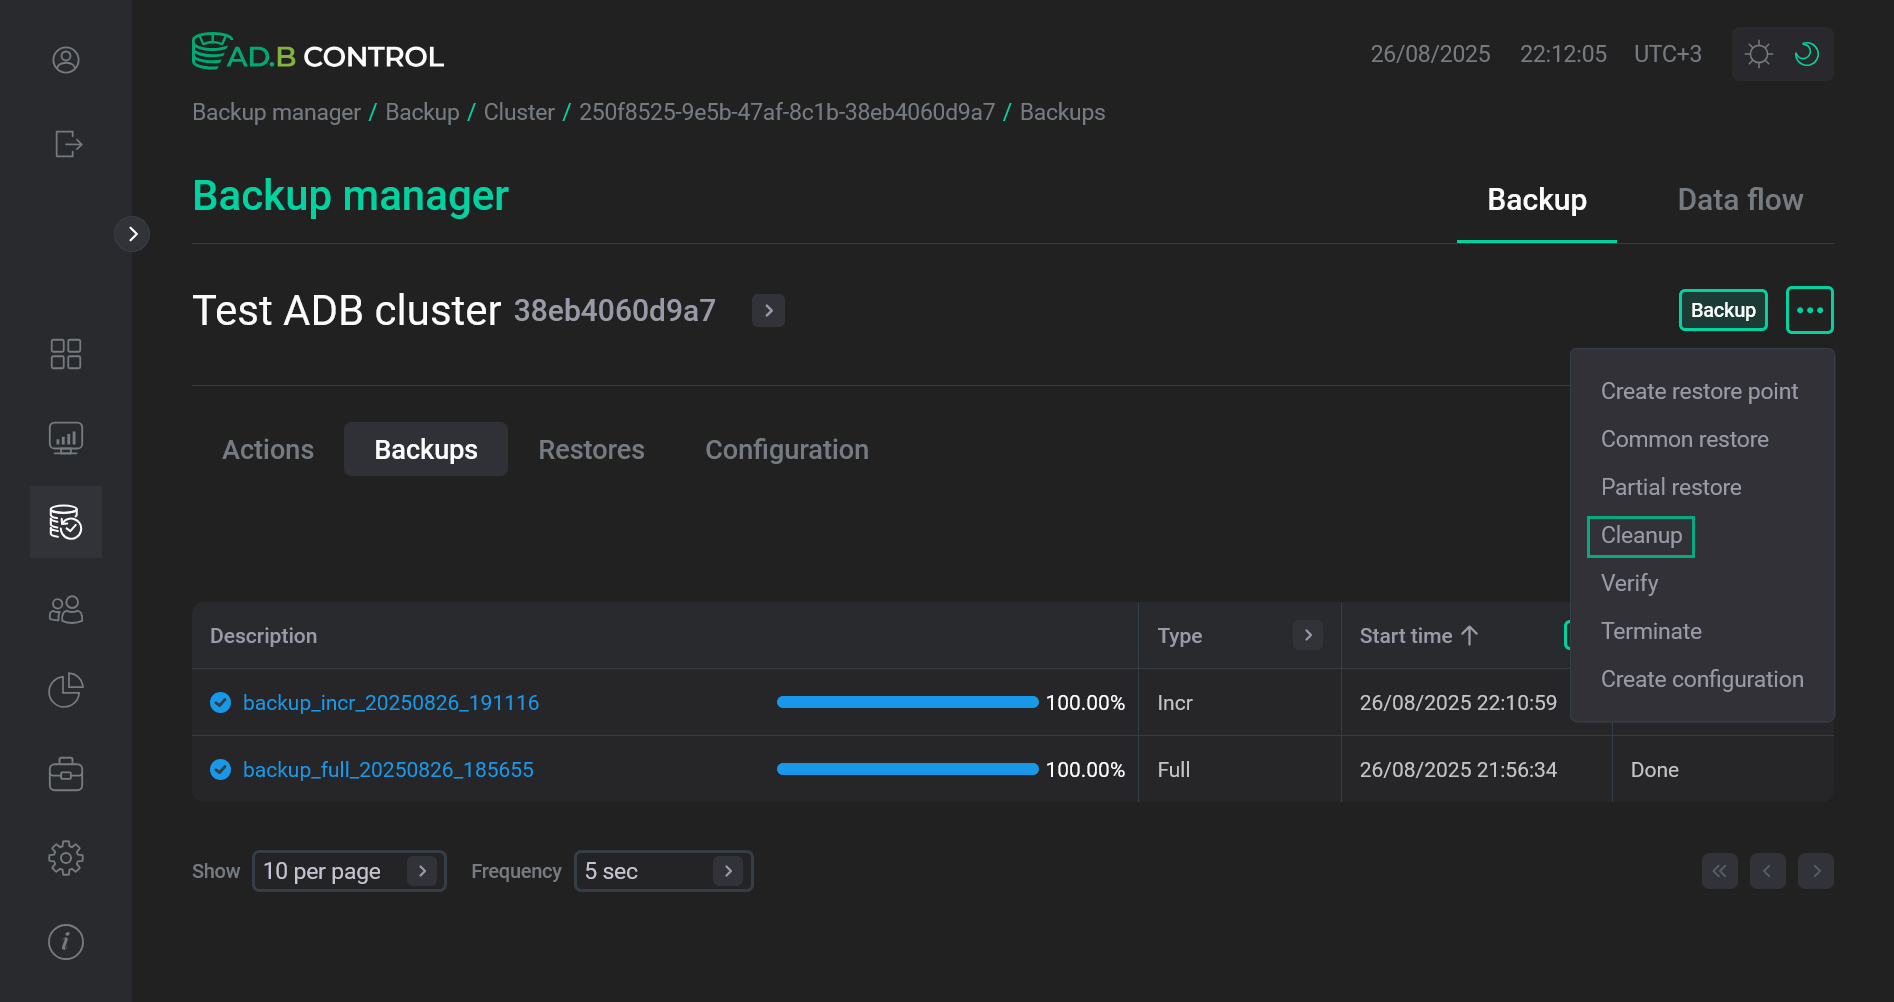Click the green Backup button
This screenshot has width=1894, height=1002.
point(1722,310)
